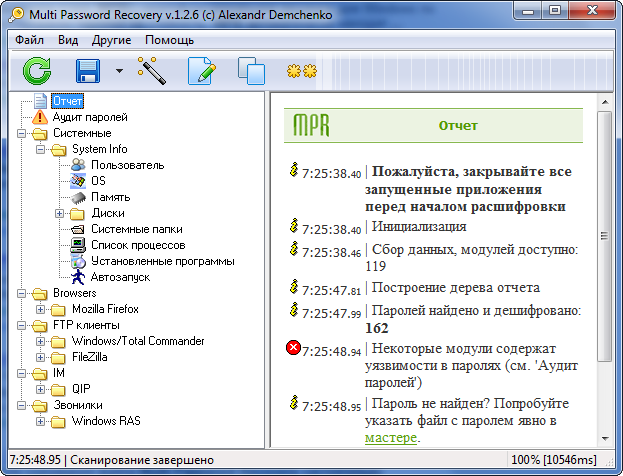Click the copy pages toolbar icon
The height and width of the screenshot is (476, 623).
click(251, 71)
